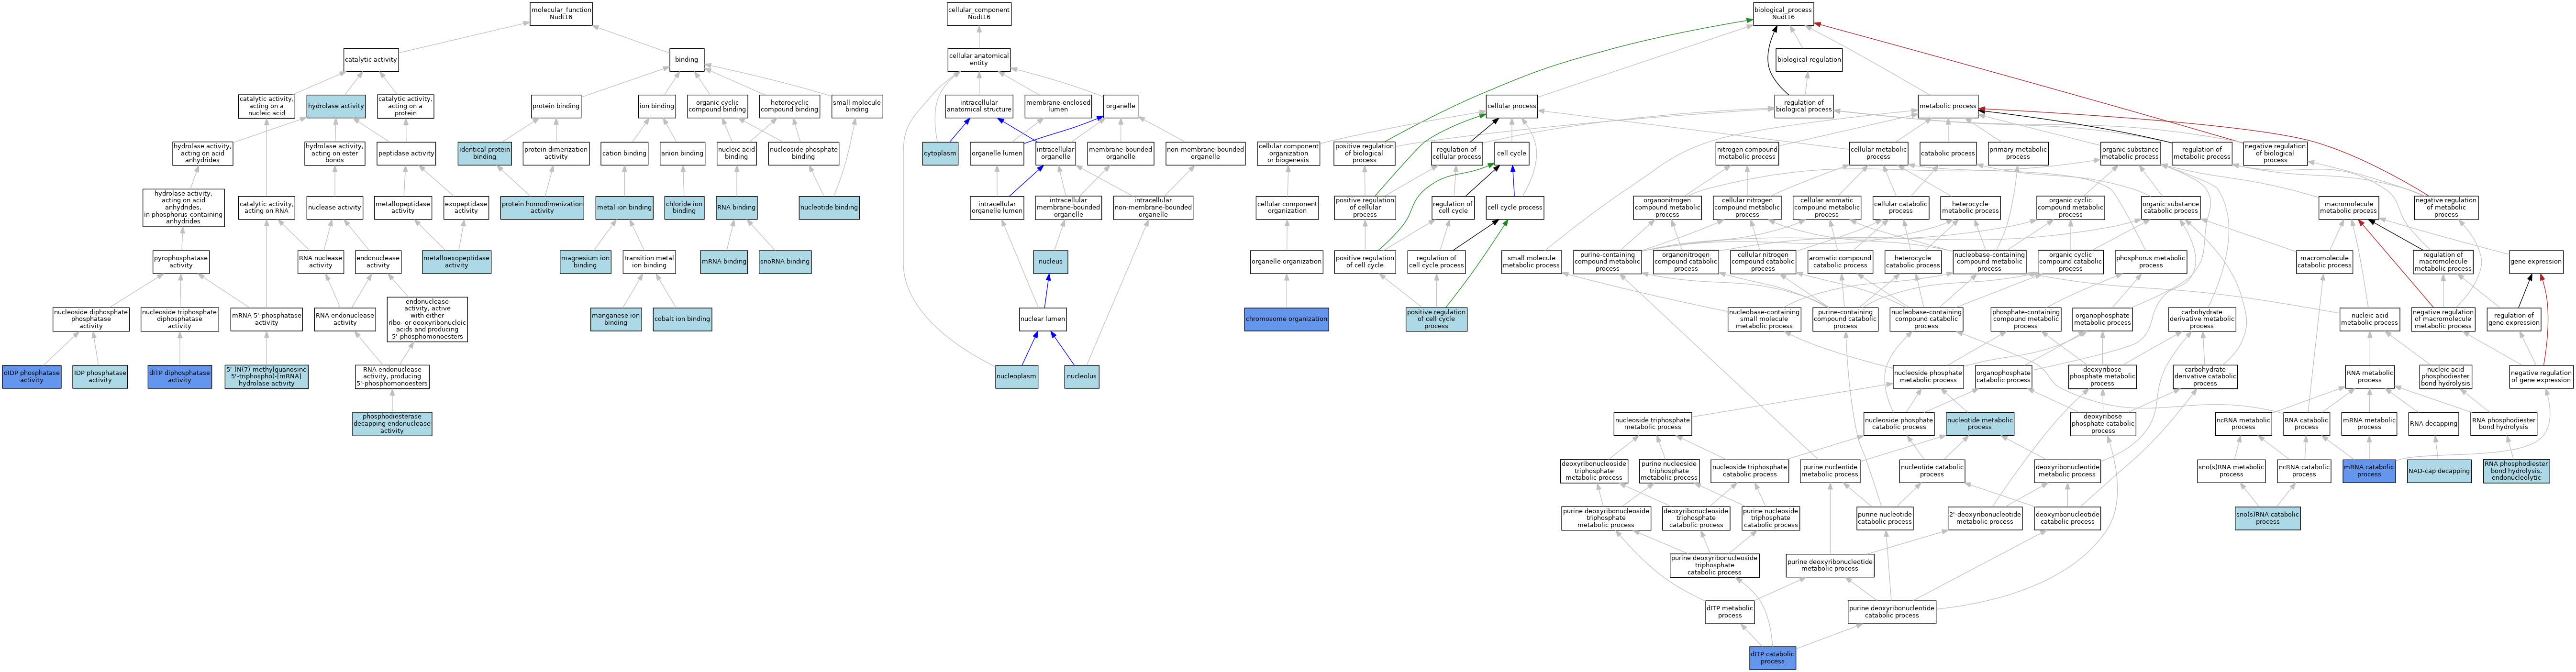The image size is (2576, 672).
Task: Click positive regulation of cell cycle process
Action: tap(1437, 320)
